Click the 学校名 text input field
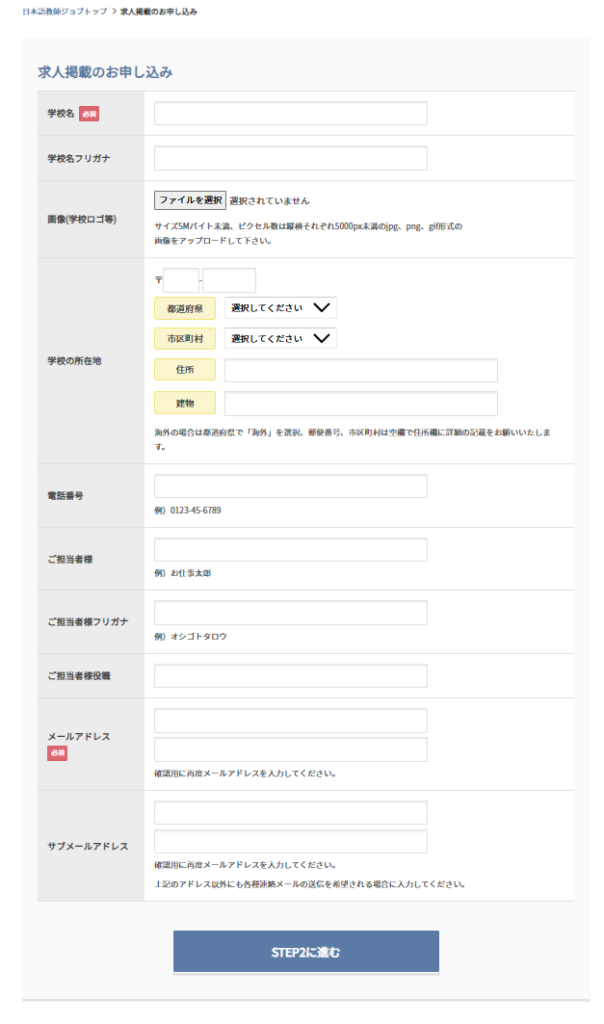The height and width of the screenshot is (1024, 604). (290, 113)
